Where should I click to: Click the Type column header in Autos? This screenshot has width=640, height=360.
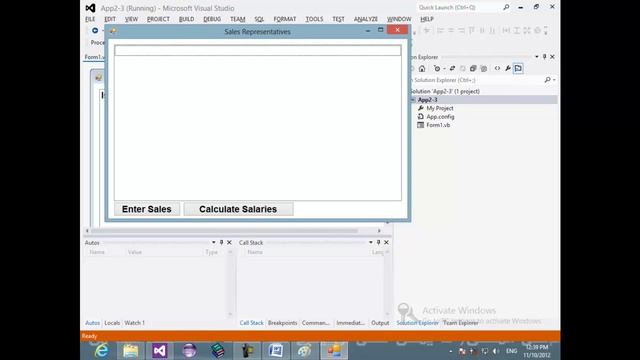click(211, 252)
